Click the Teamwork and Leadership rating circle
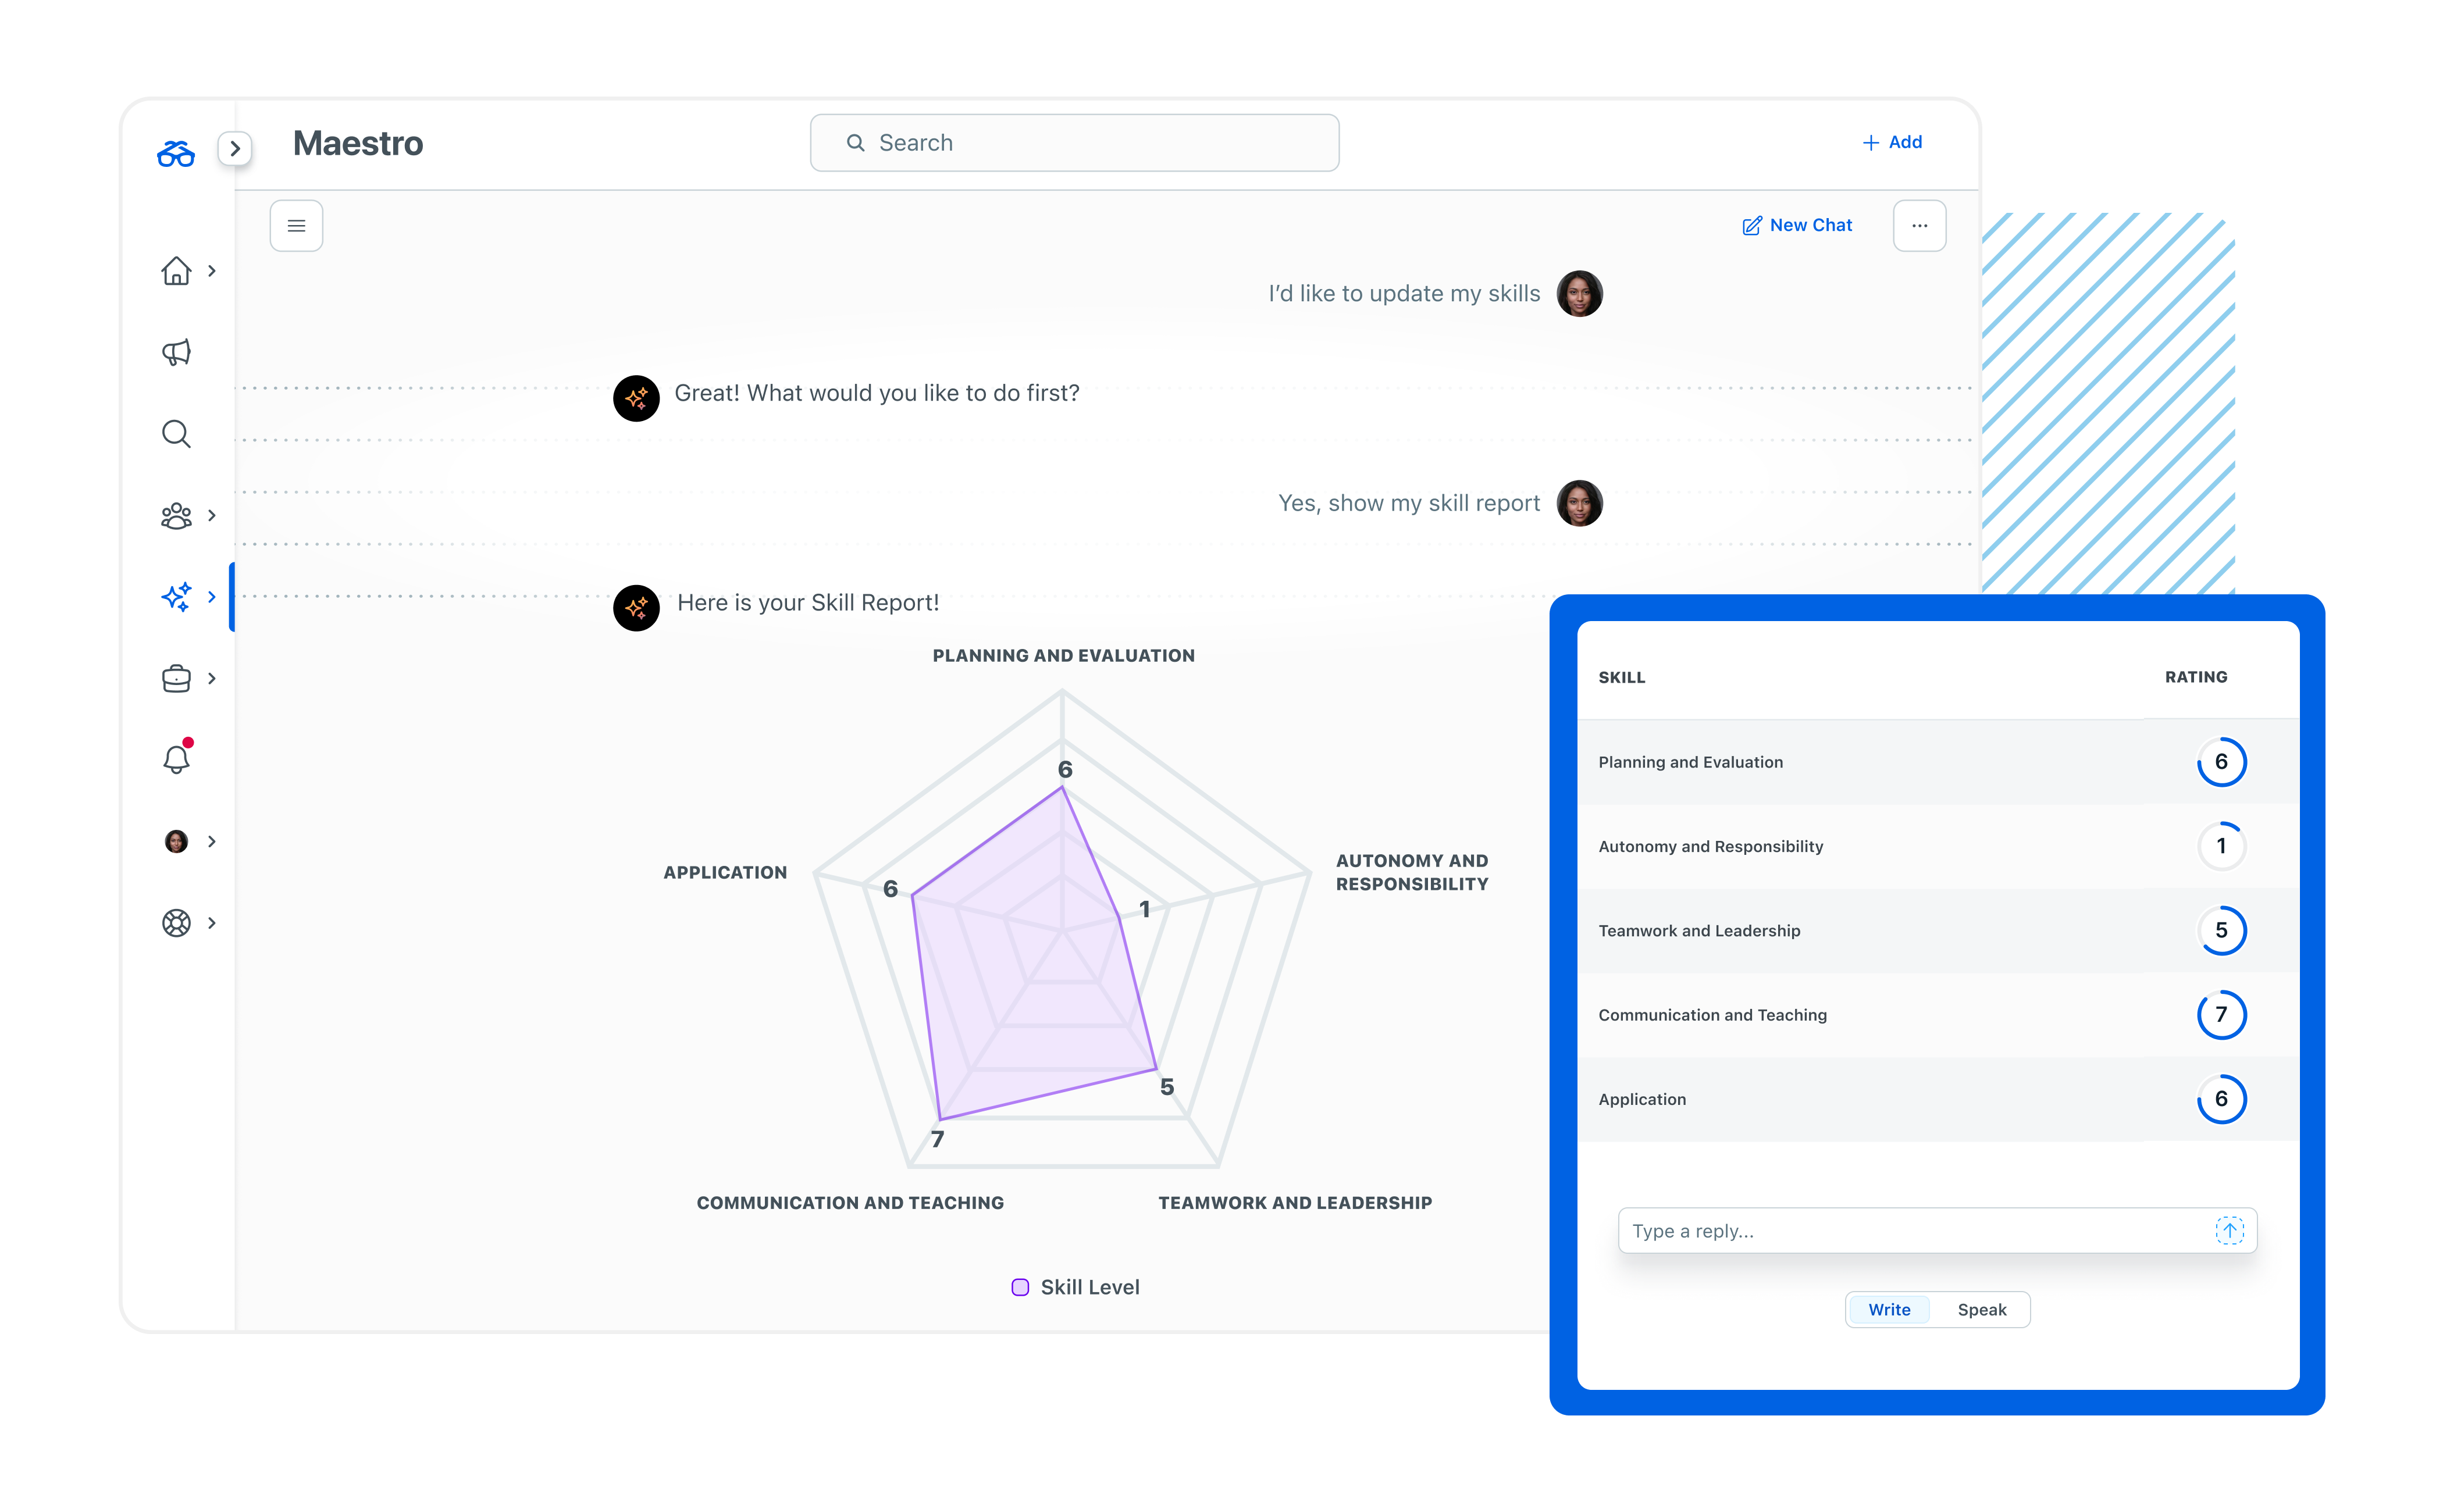 coord(2221,930)
